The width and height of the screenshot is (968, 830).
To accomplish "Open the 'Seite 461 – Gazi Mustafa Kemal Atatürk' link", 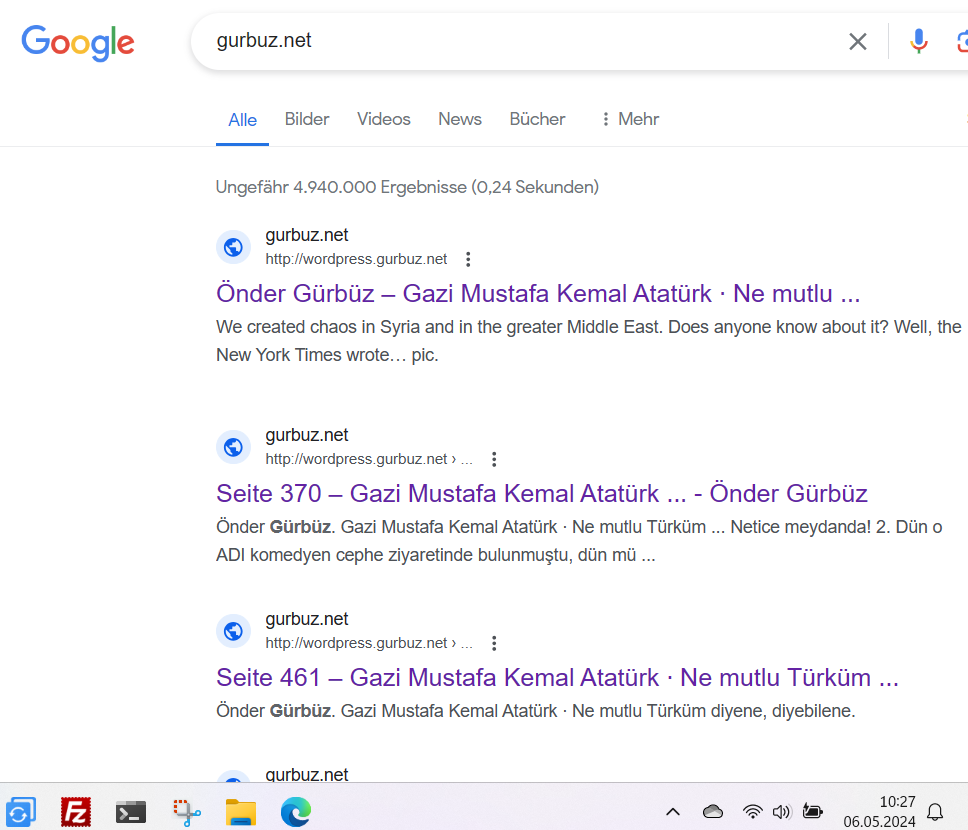I will click(557, 677).
